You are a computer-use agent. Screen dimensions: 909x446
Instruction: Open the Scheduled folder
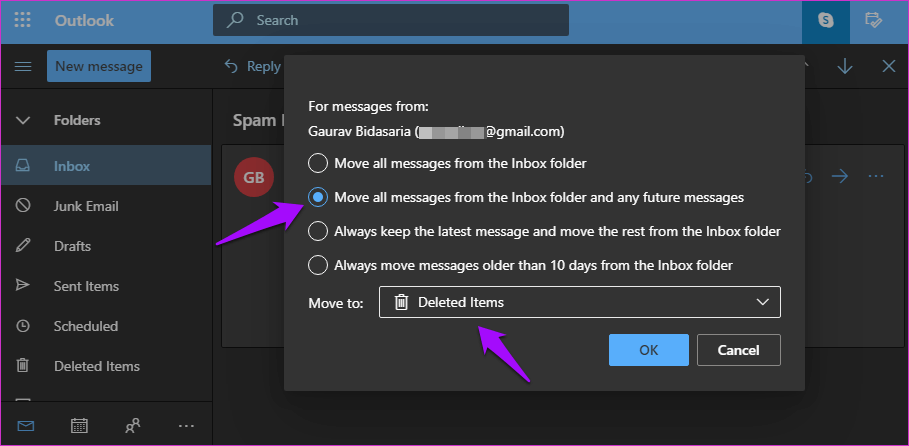point(106,326)
